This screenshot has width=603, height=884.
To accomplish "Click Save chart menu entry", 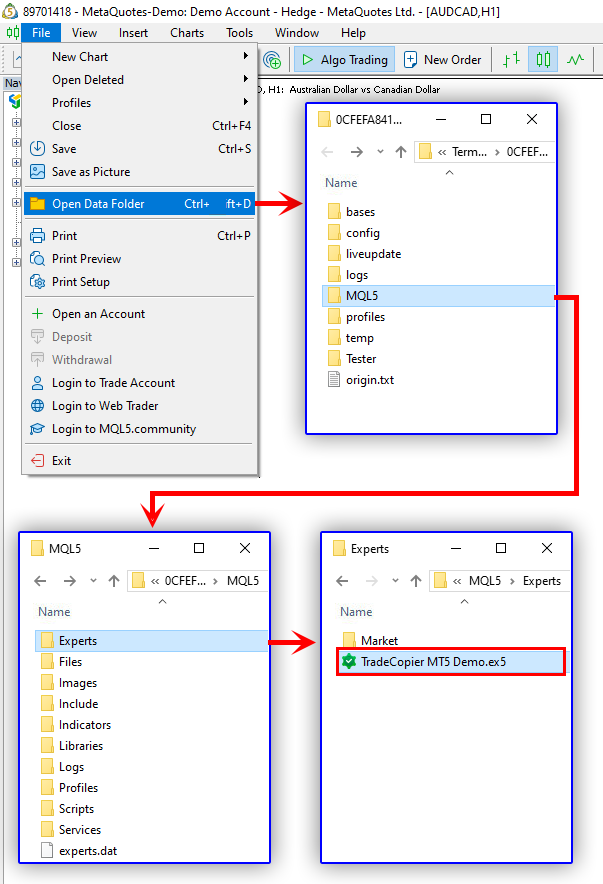I will (140, 149).
